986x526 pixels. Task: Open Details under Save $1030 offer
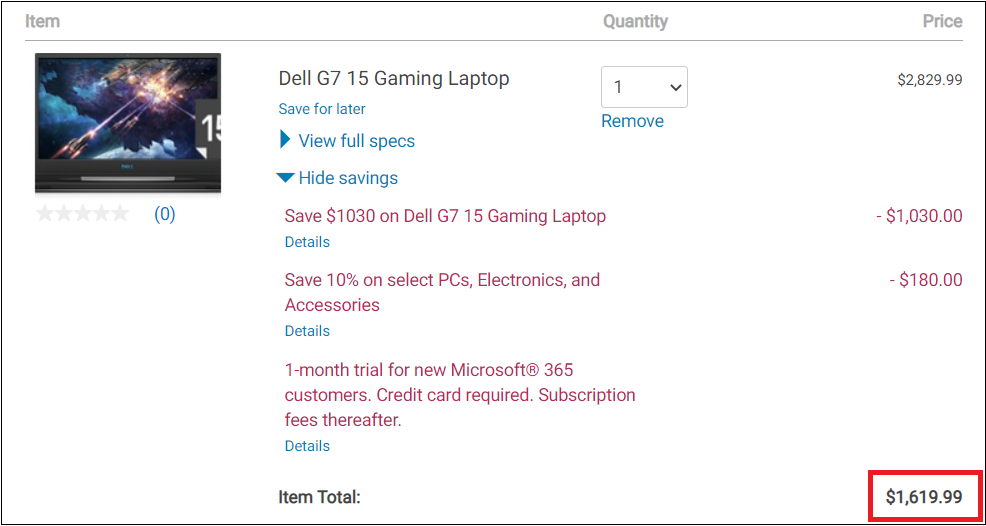(307, 242)
